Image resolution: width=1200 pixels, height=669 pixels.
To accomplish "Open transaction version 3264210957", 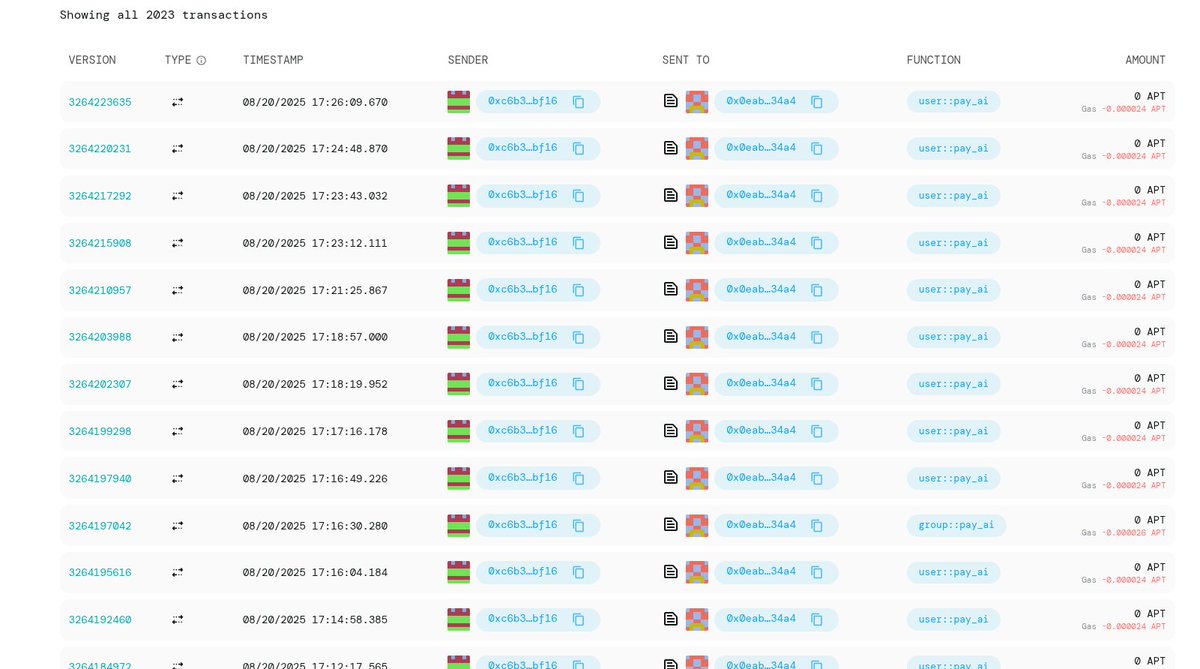I will click(100, 290).
